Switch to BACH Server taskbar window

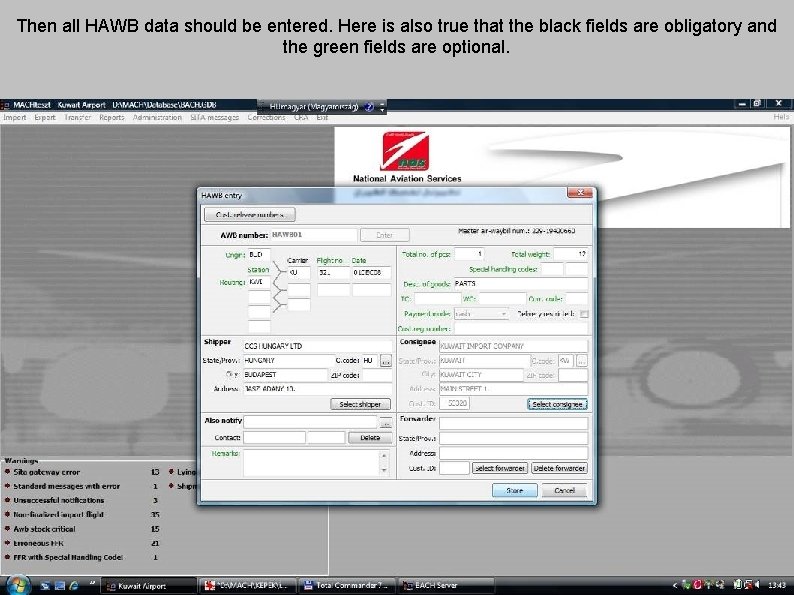[x=446, y=586]
